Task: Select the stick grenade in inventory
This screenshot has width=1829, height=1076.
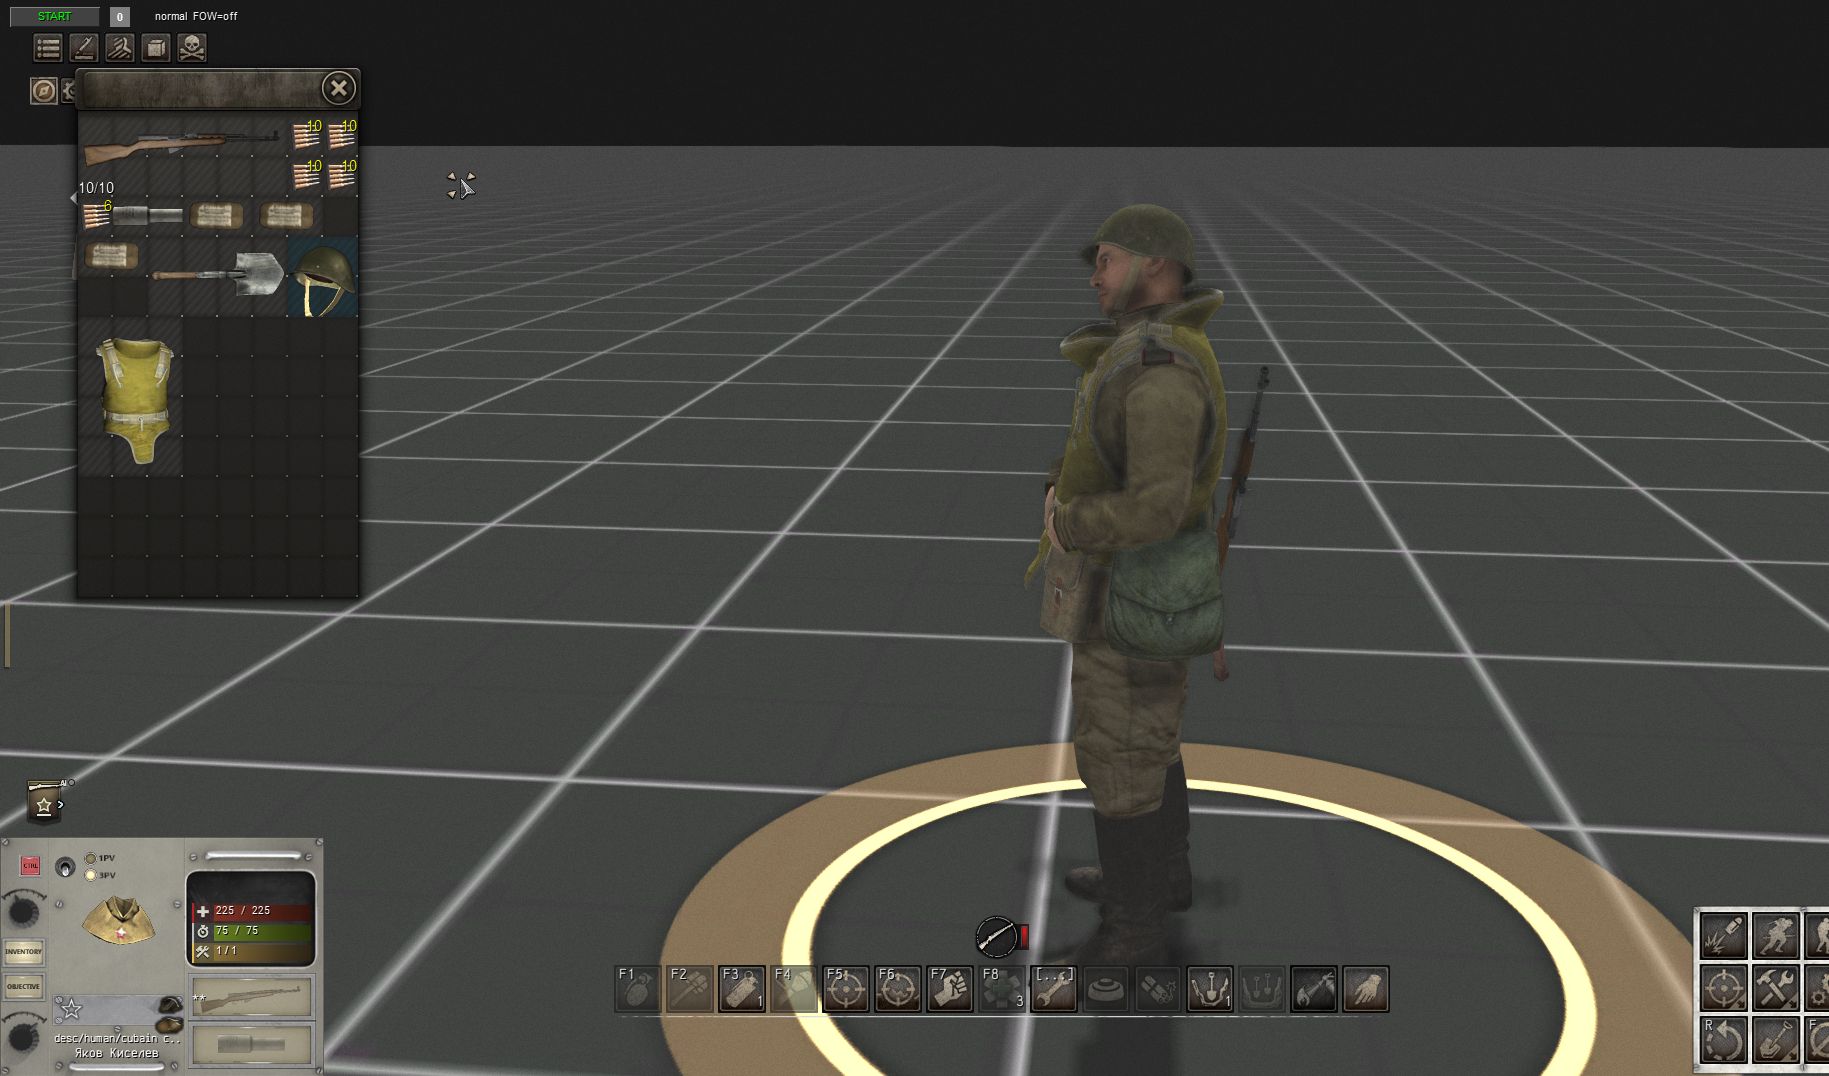Action: click(147, 215)
